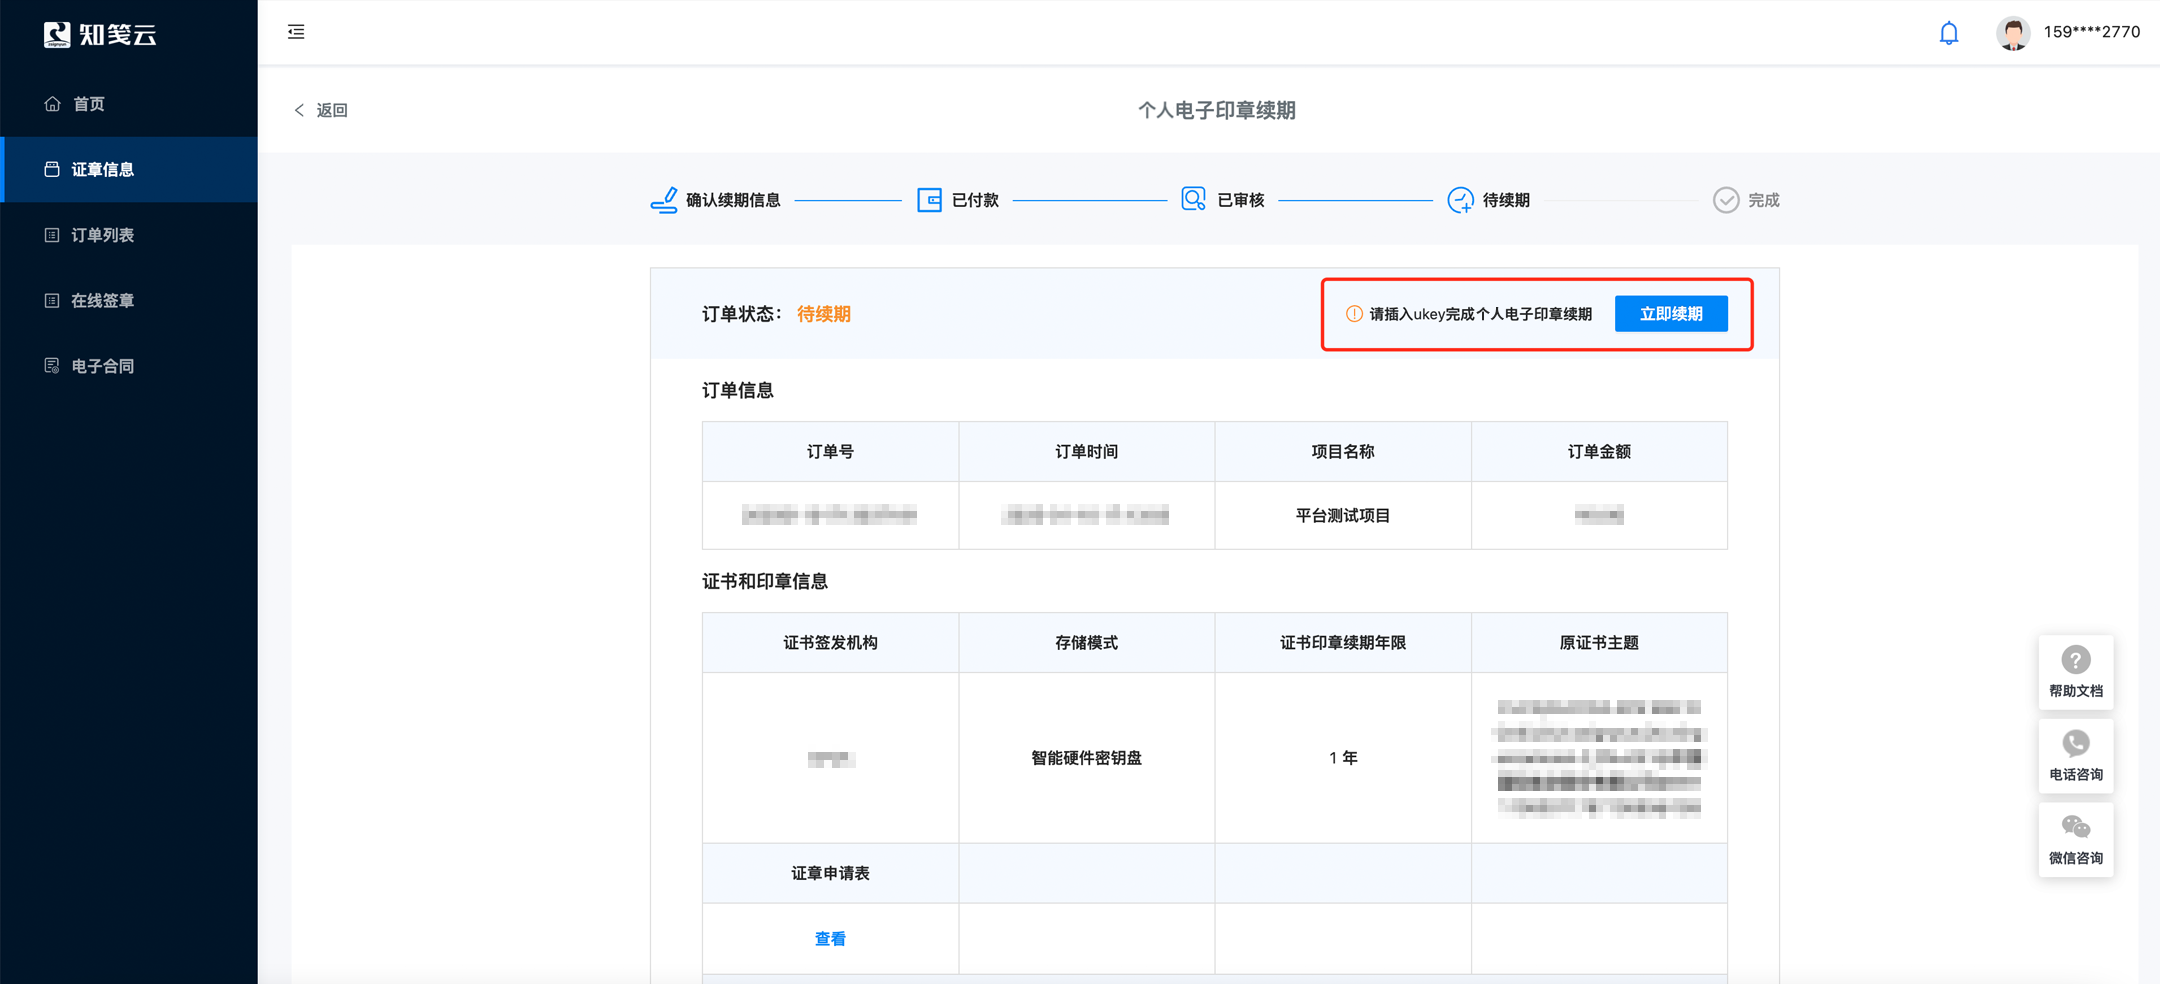
Task: Click the orange 待续期 order status text
Action: (x=824, y=314)
